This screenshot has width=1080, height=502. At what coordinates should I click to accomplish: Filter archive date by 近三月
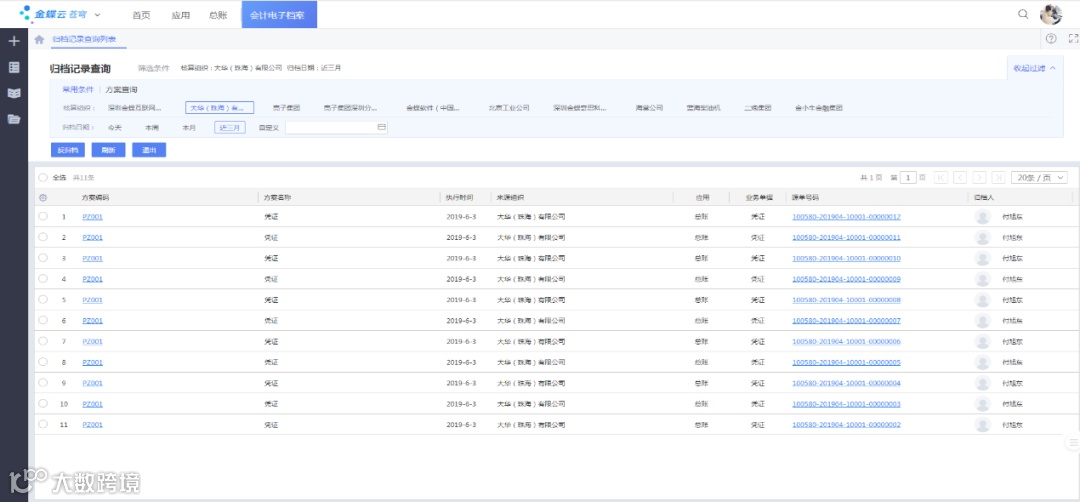tap(230, 127)
